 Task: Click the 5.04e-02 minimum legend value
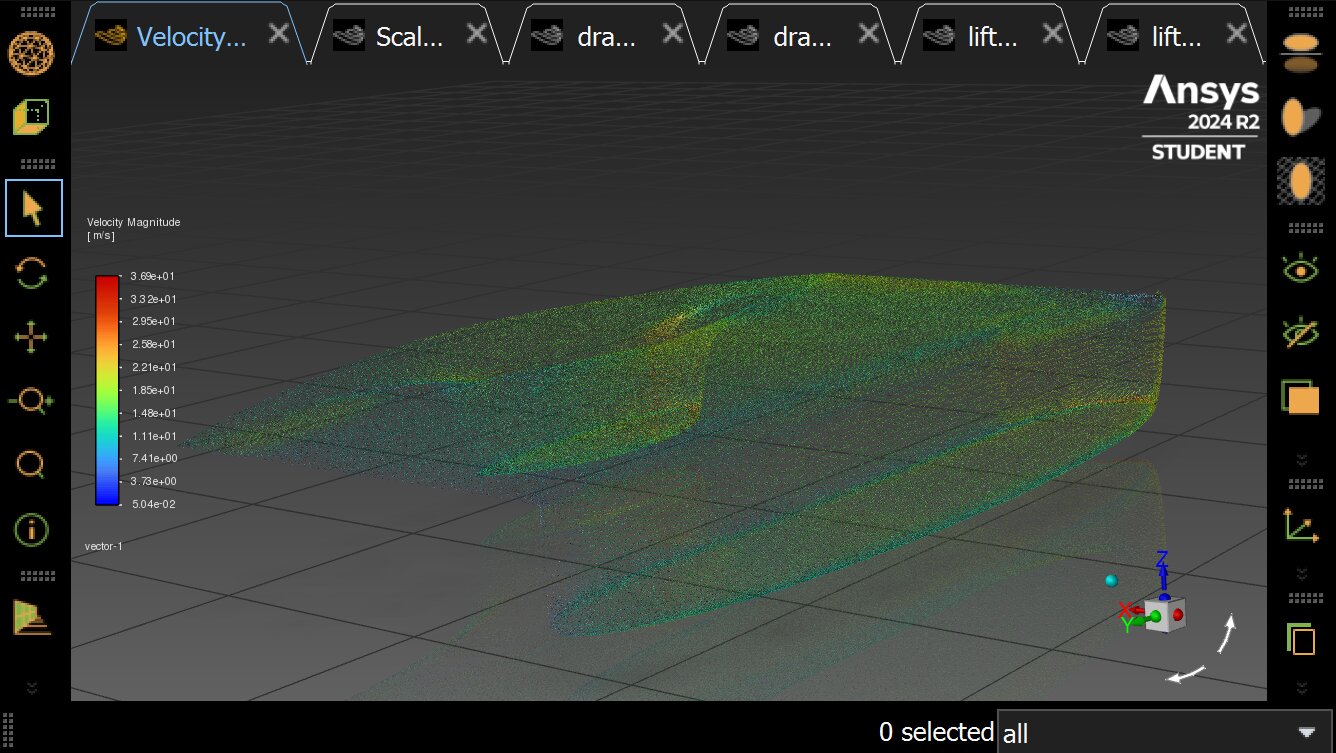[153, 504]
